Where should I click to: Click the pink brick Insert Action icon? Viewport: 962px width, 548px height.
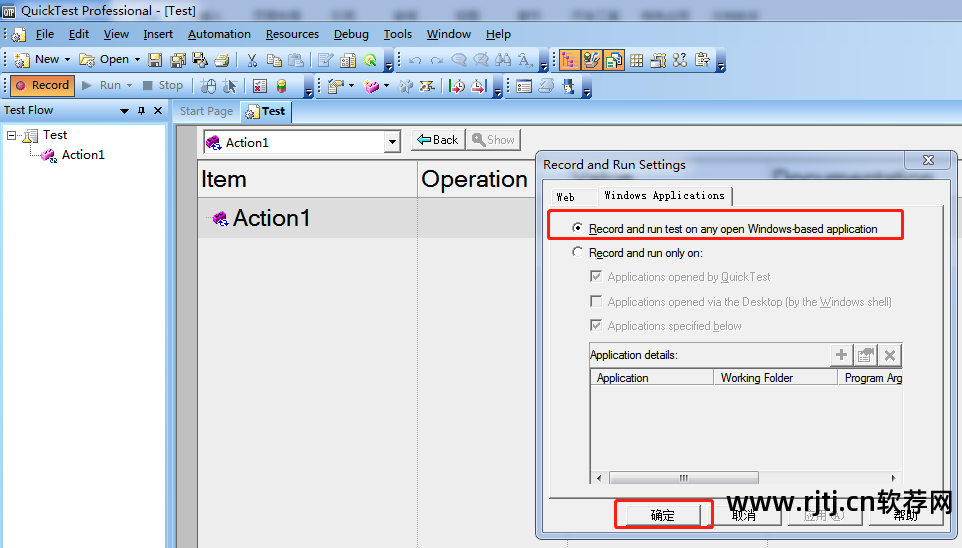(371, 86)
